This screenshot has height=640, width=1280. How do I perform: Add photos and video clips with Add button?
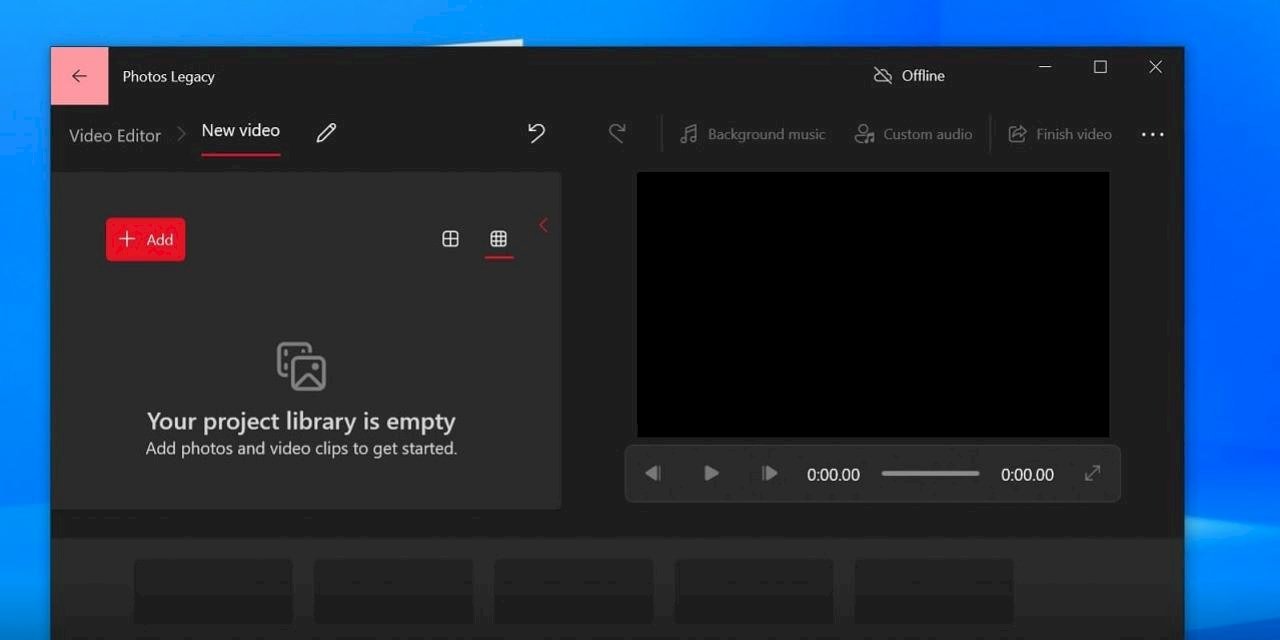(145, 239)
